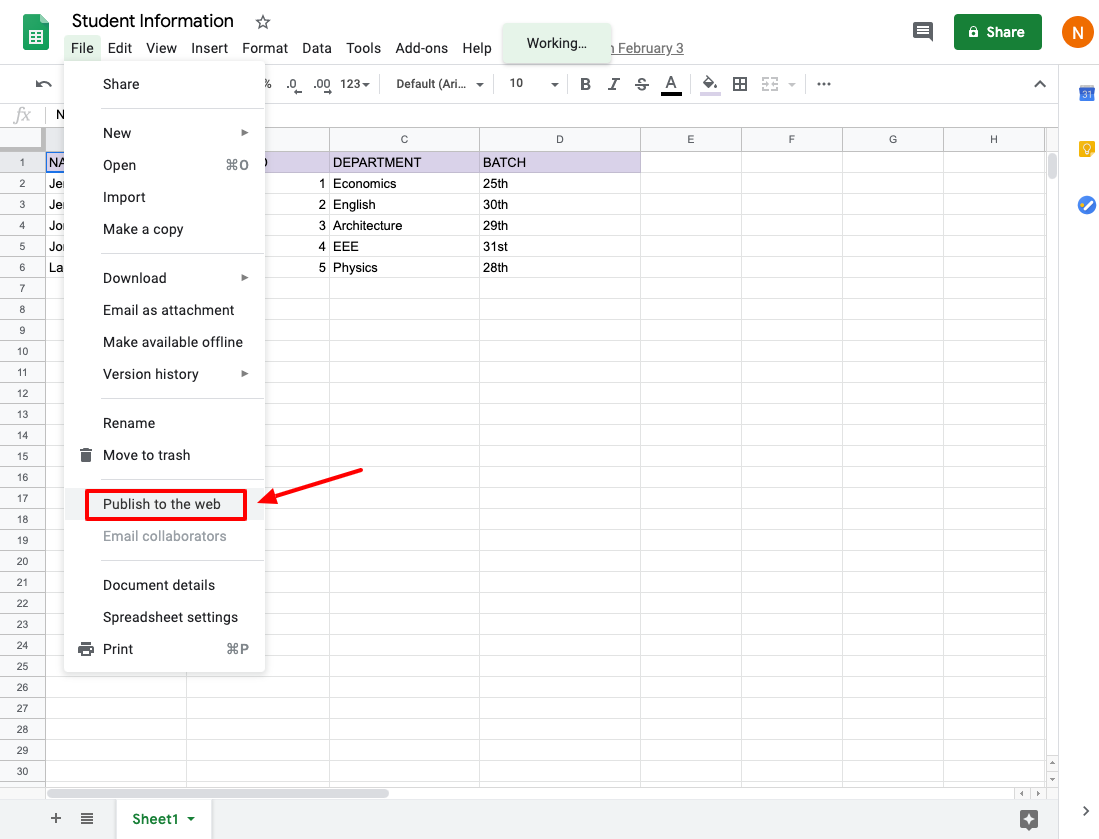Apply strikethrough formatting

(x=641, y=84)
